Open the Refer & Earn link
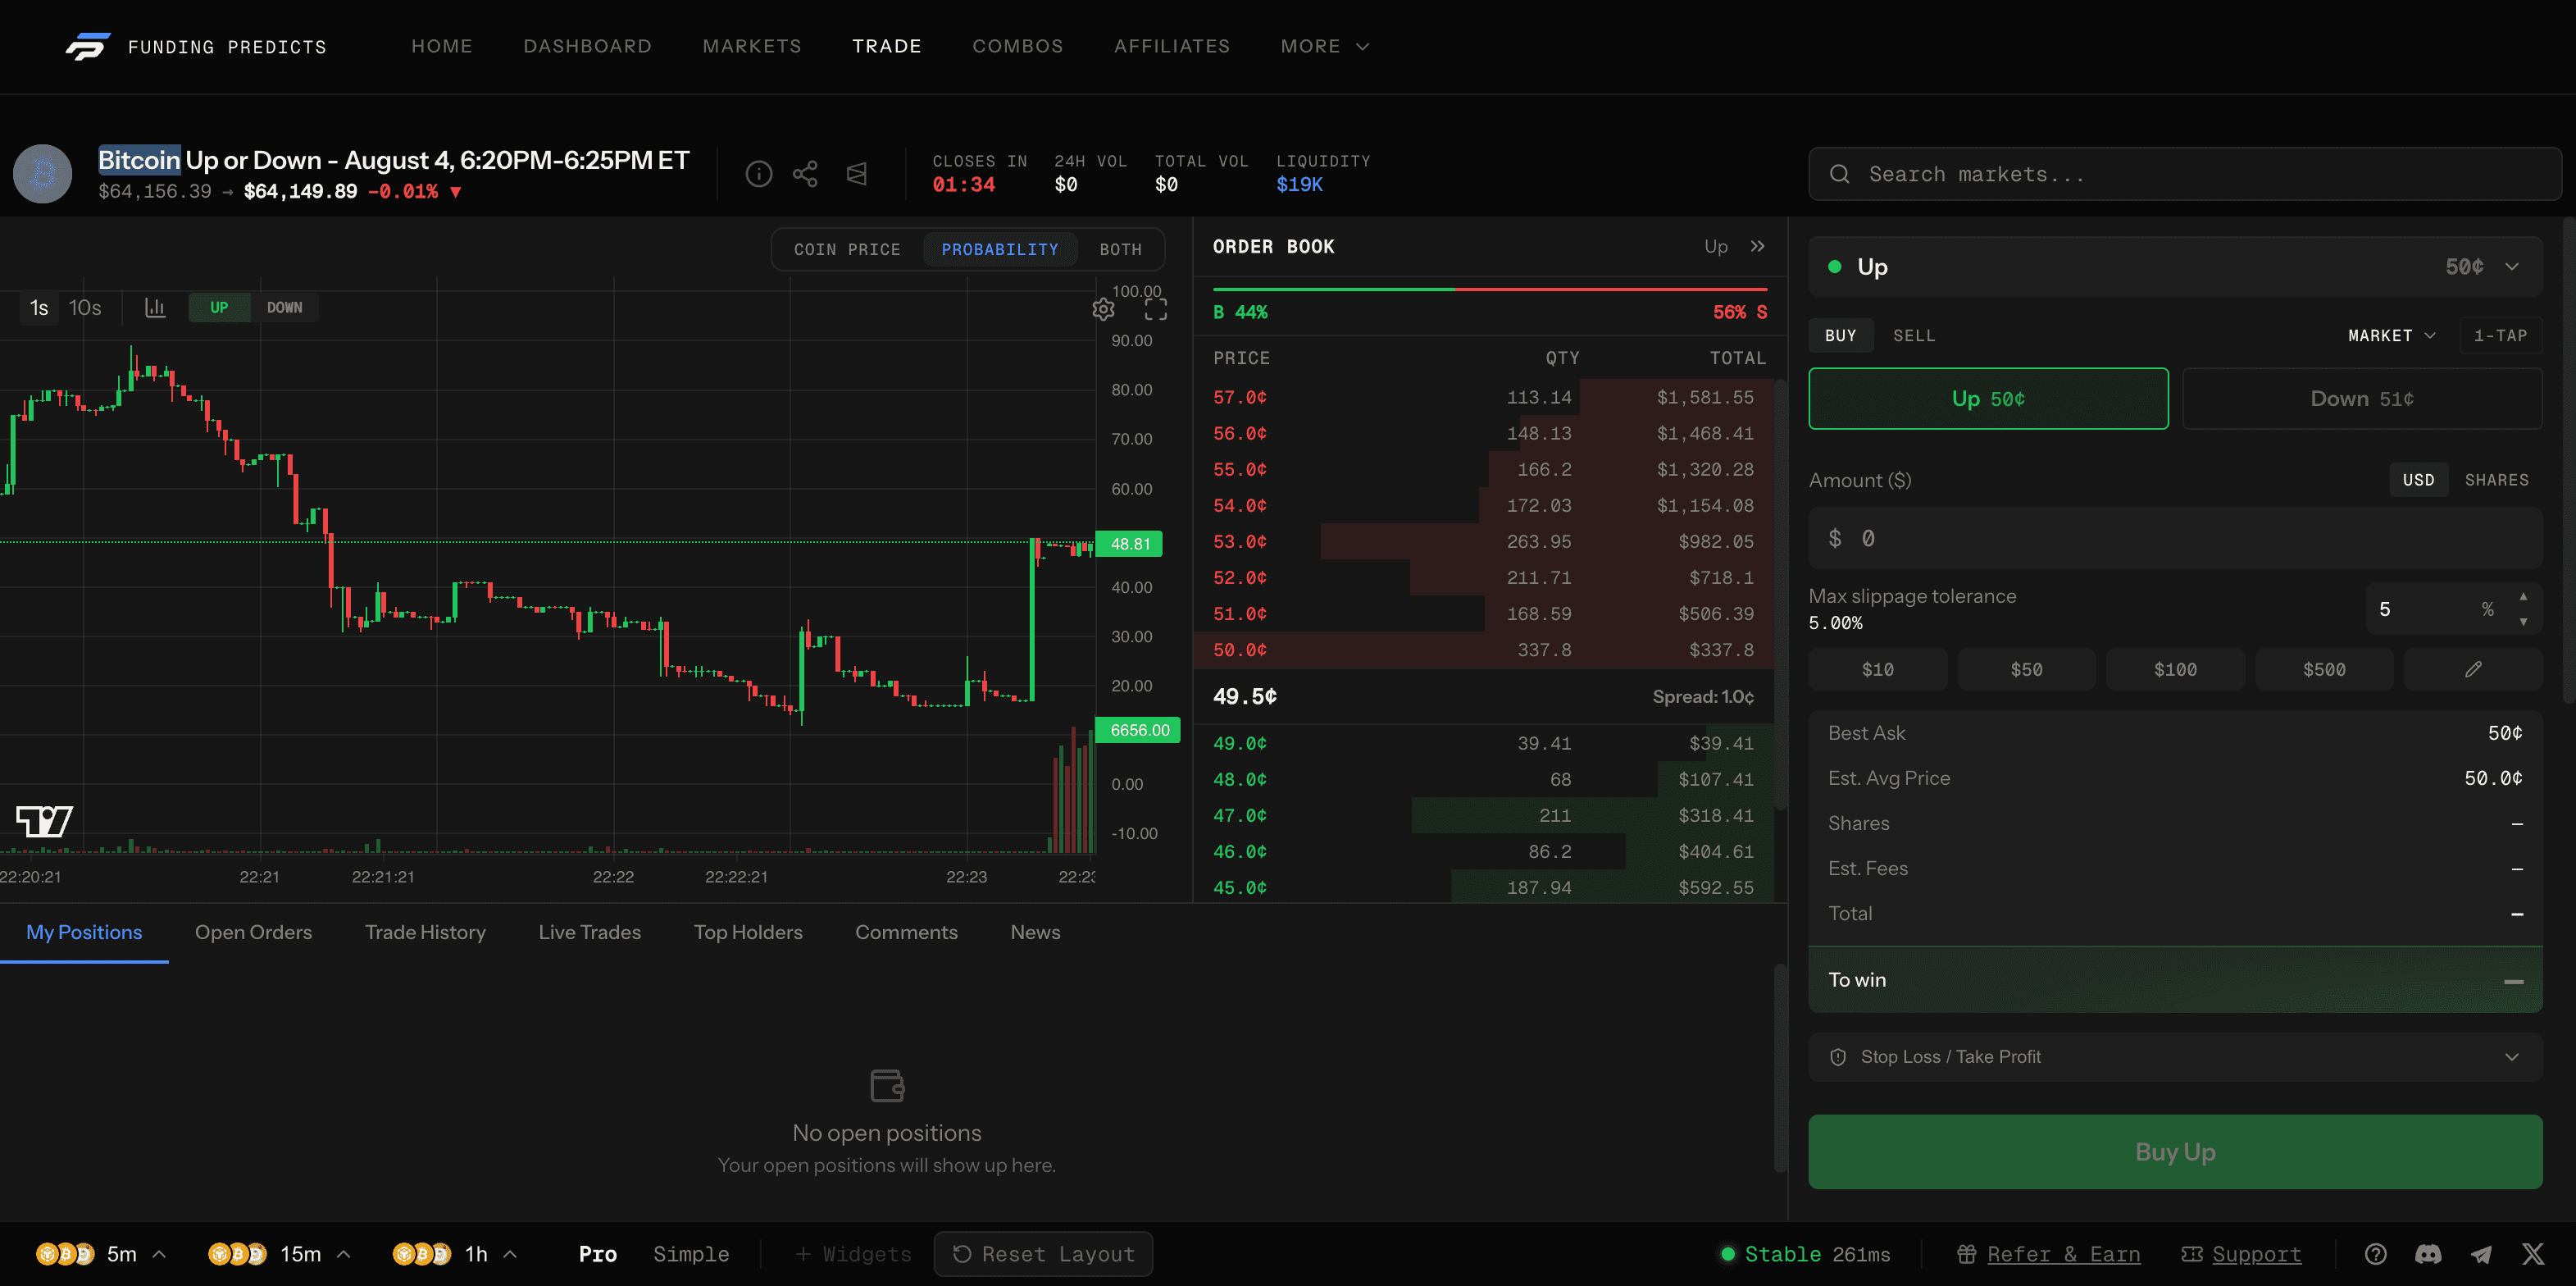Viewport: 2576px width, 1286px height. (2063, 1254)
